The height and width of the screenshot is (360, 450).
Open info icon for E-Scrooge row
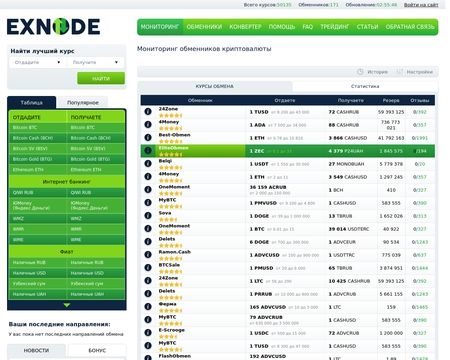[148, 333]
